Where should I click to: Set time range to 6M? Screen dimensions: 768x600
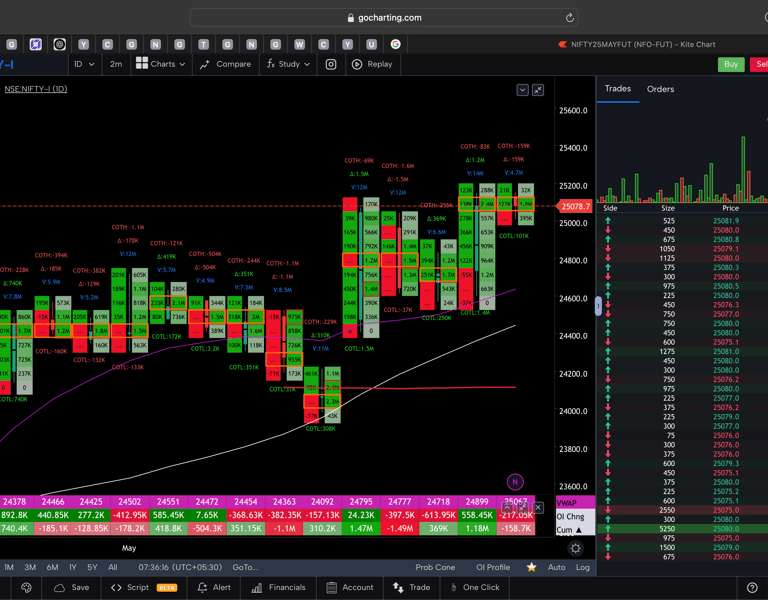click(x=52, y=567)
